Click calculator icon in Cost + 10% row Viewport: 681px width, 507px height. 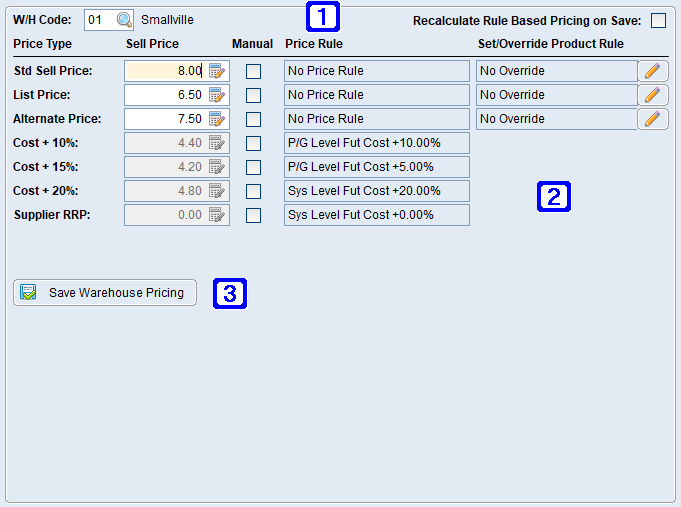pos(217,143)
